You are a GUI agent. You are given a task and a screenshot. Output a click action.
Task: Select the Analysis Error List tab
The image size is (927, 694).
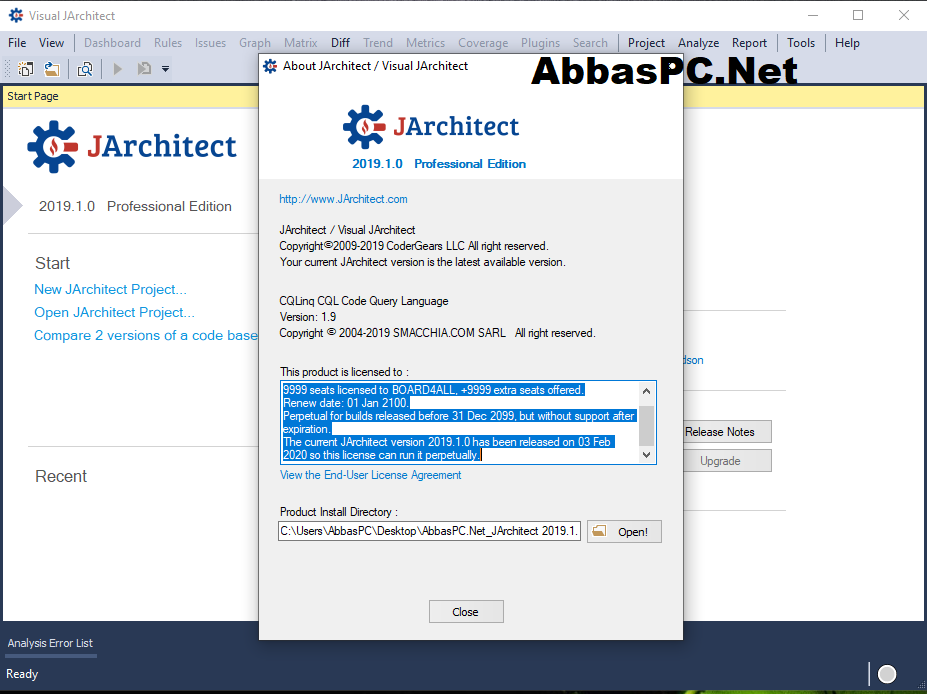(x=50, y=643)
